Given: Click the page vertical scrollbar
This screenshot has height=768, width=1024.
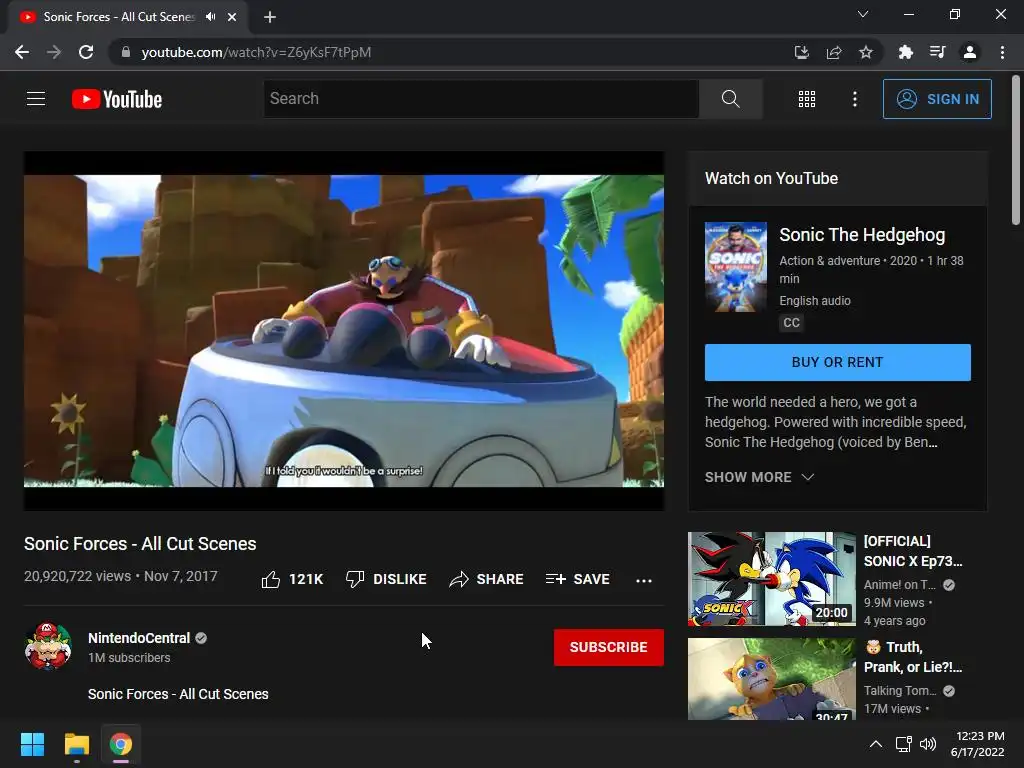Looking at the screenshot, I should [1016, 150].
